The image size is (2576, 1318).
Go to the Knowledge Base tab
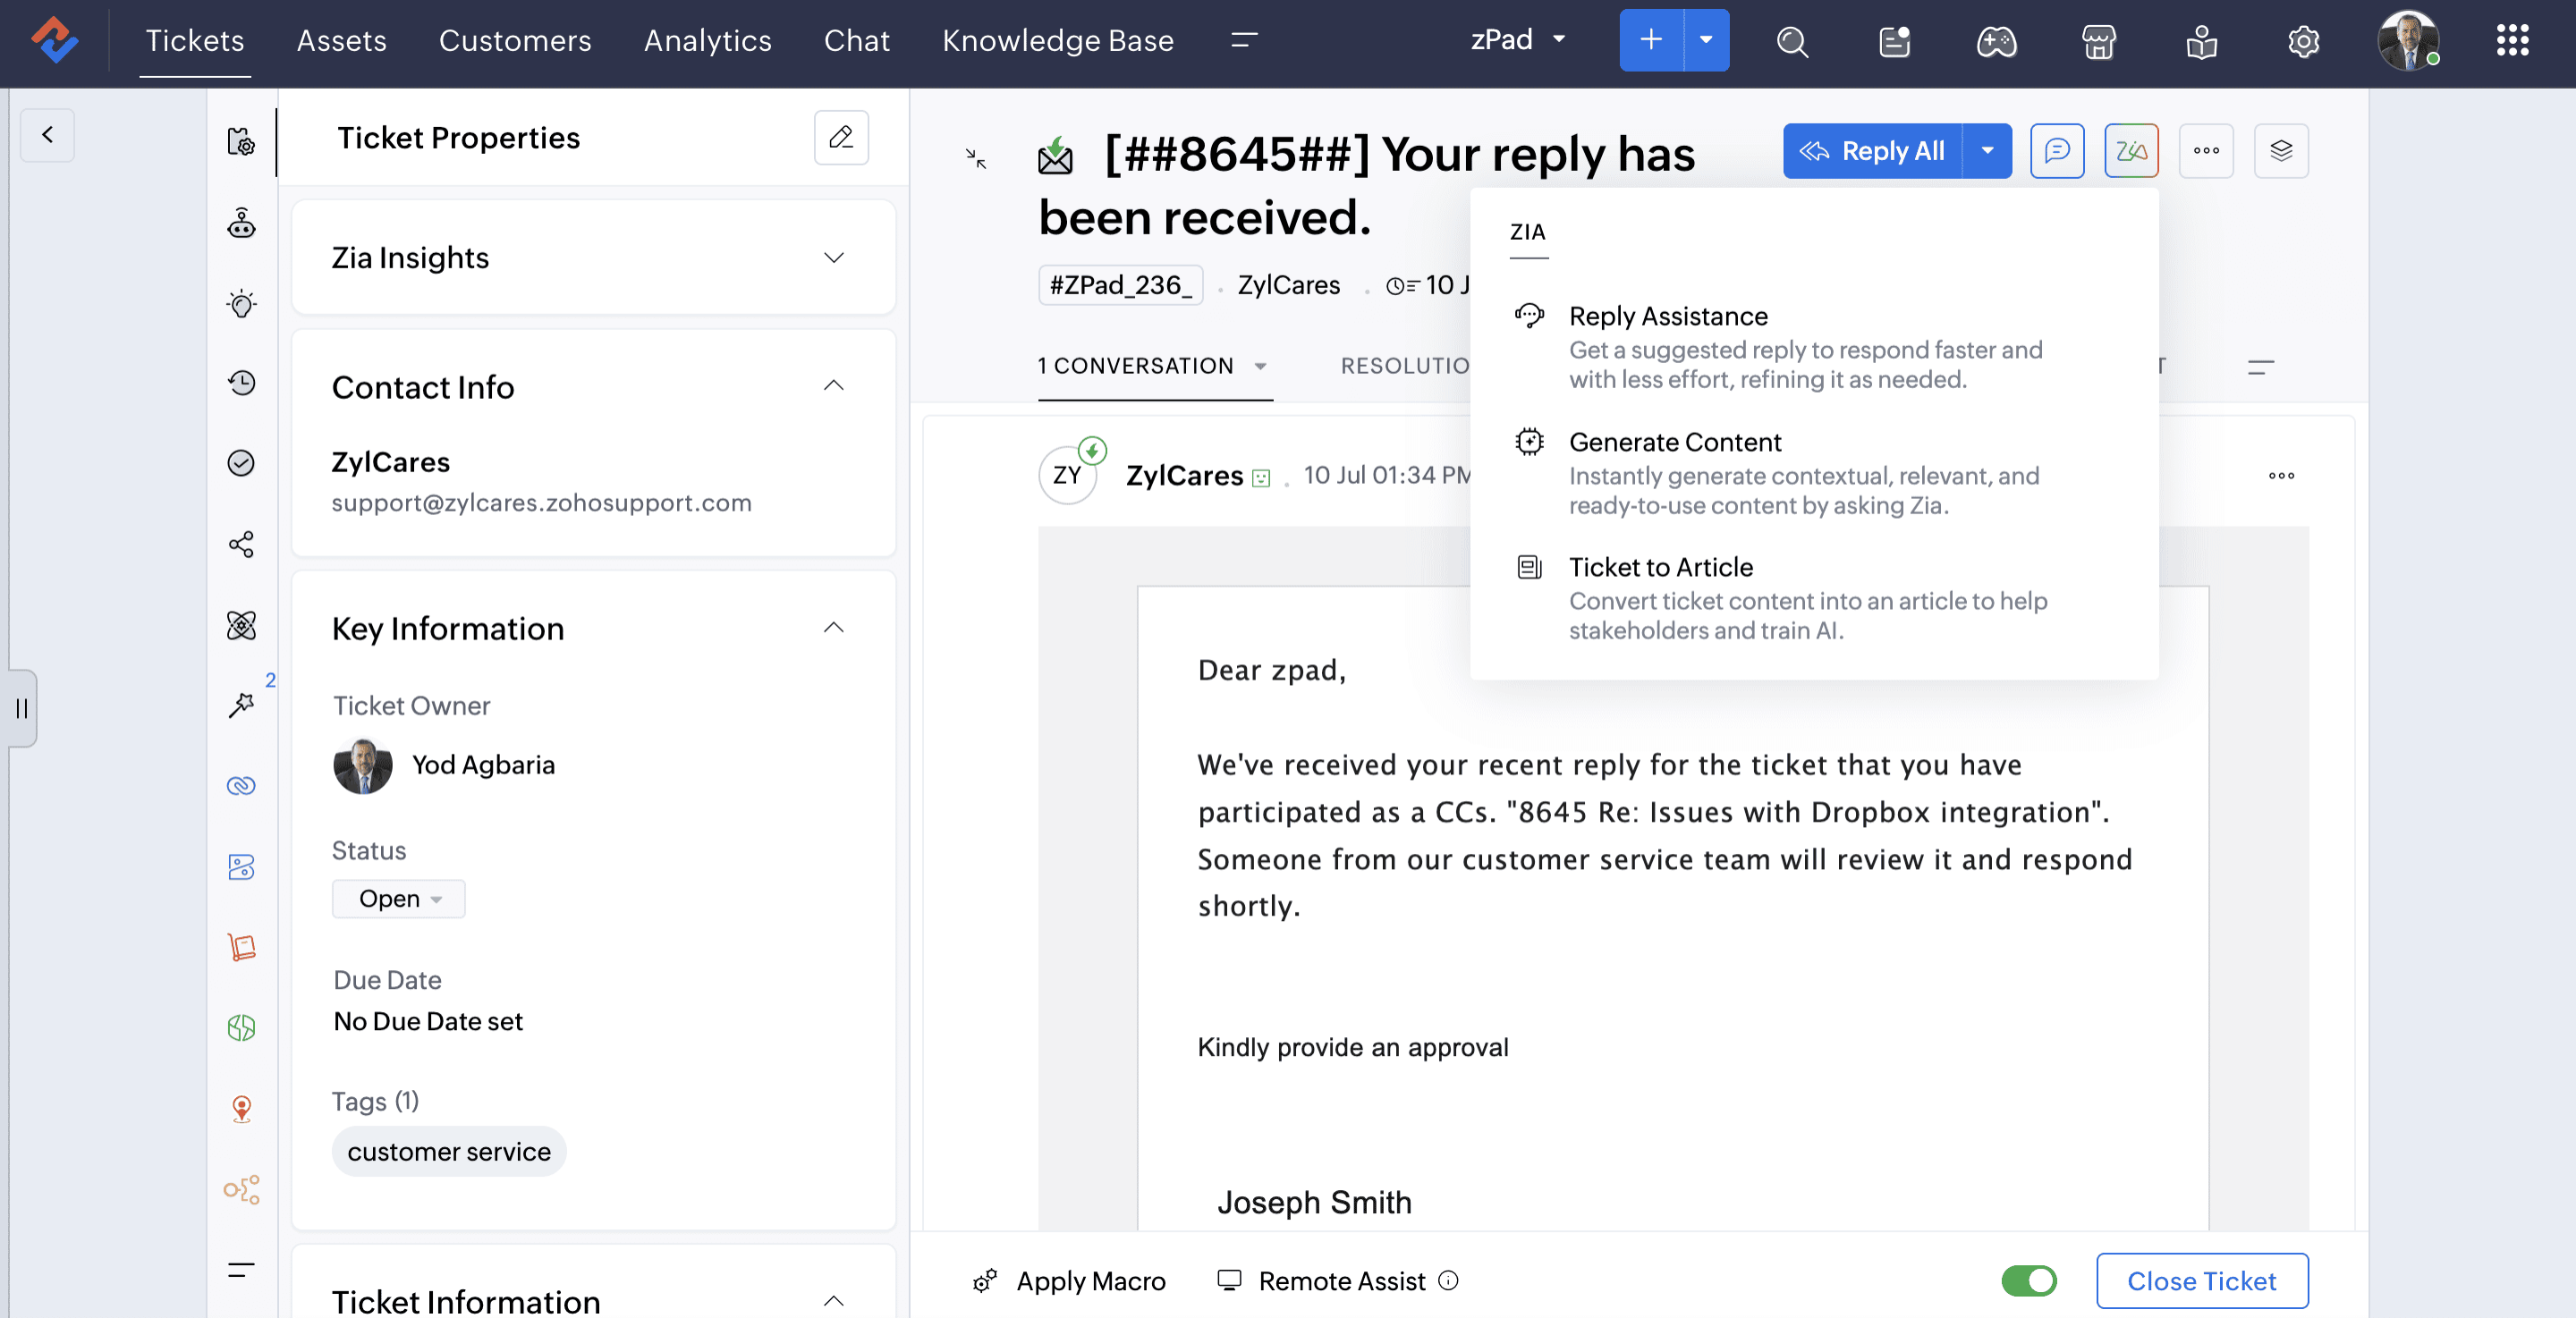click(1058, 40)
